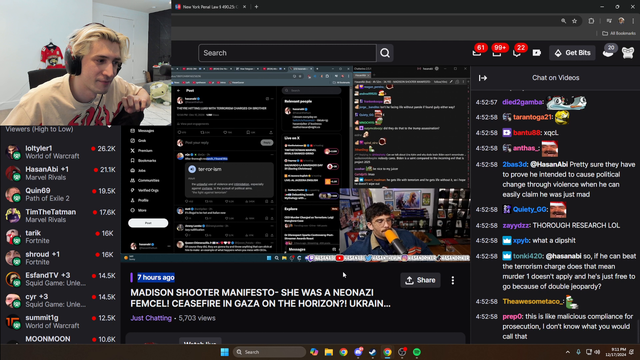Select Quin69 in the channel sidebar
640x360 pixels.
[x=60, y=194]
